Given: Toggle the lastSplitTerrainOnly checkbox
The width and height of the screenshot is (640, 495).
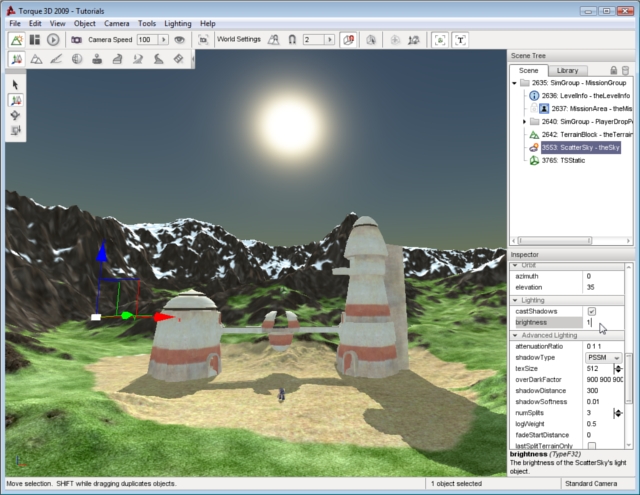Looking at the screenshot, I should (591, 446).
